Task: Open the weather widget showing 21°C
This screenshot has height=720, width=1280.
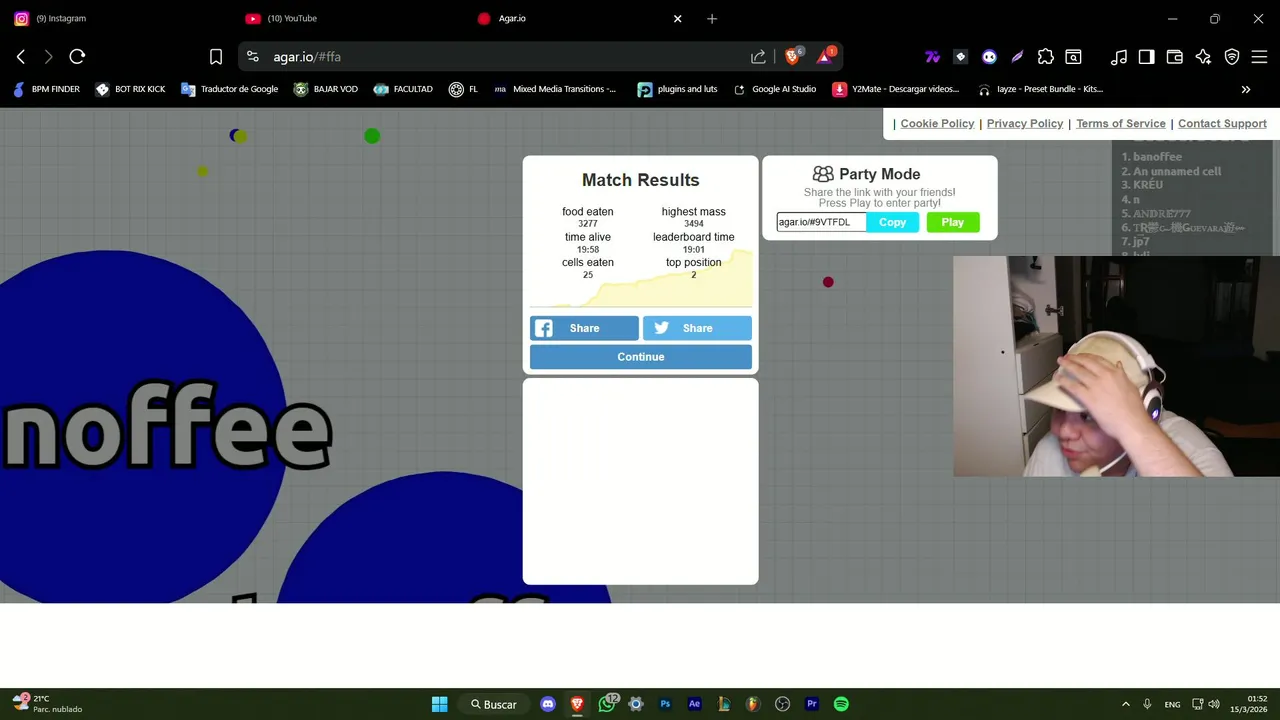Action: pos(48,704)
